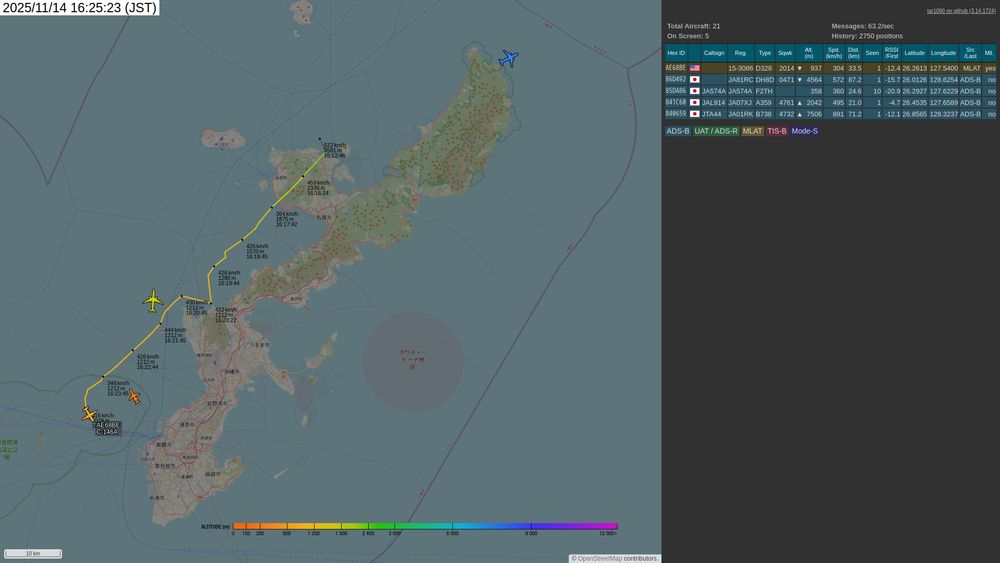Sort by the Latitude column header

click(914, 53)
